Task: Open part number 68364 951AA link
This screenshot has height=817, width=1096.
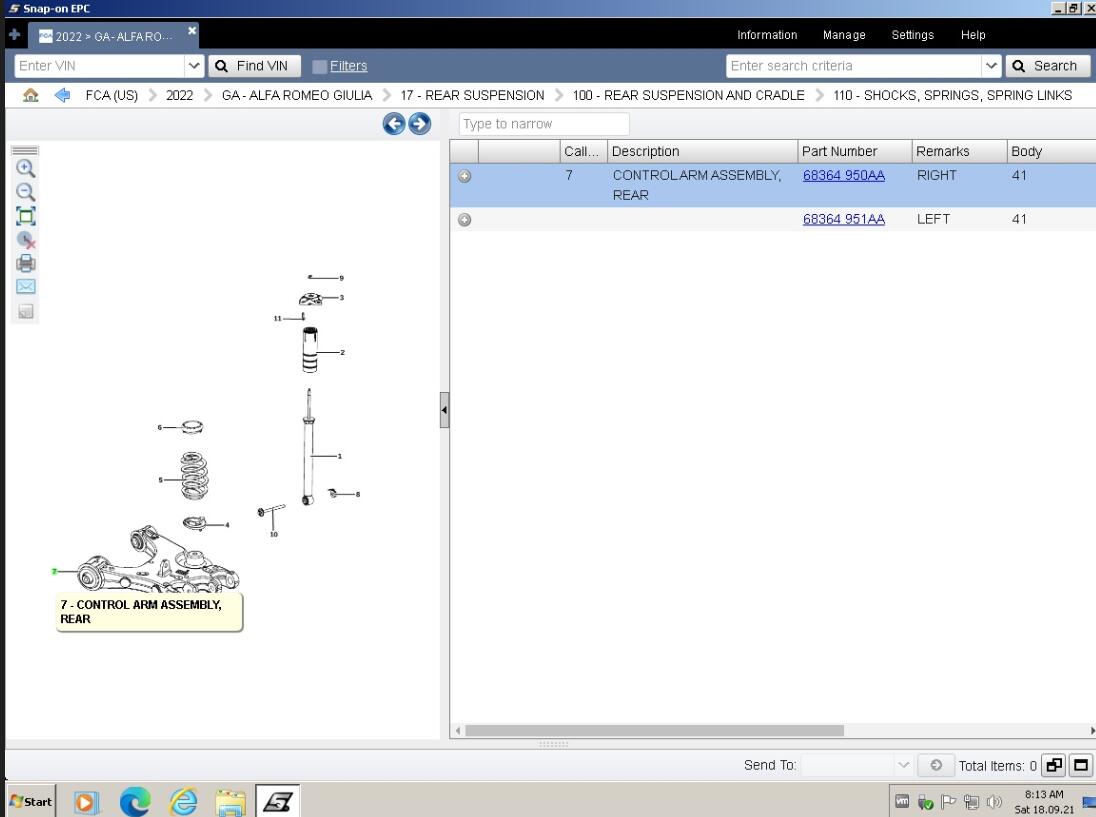Action: click(844, 219)
